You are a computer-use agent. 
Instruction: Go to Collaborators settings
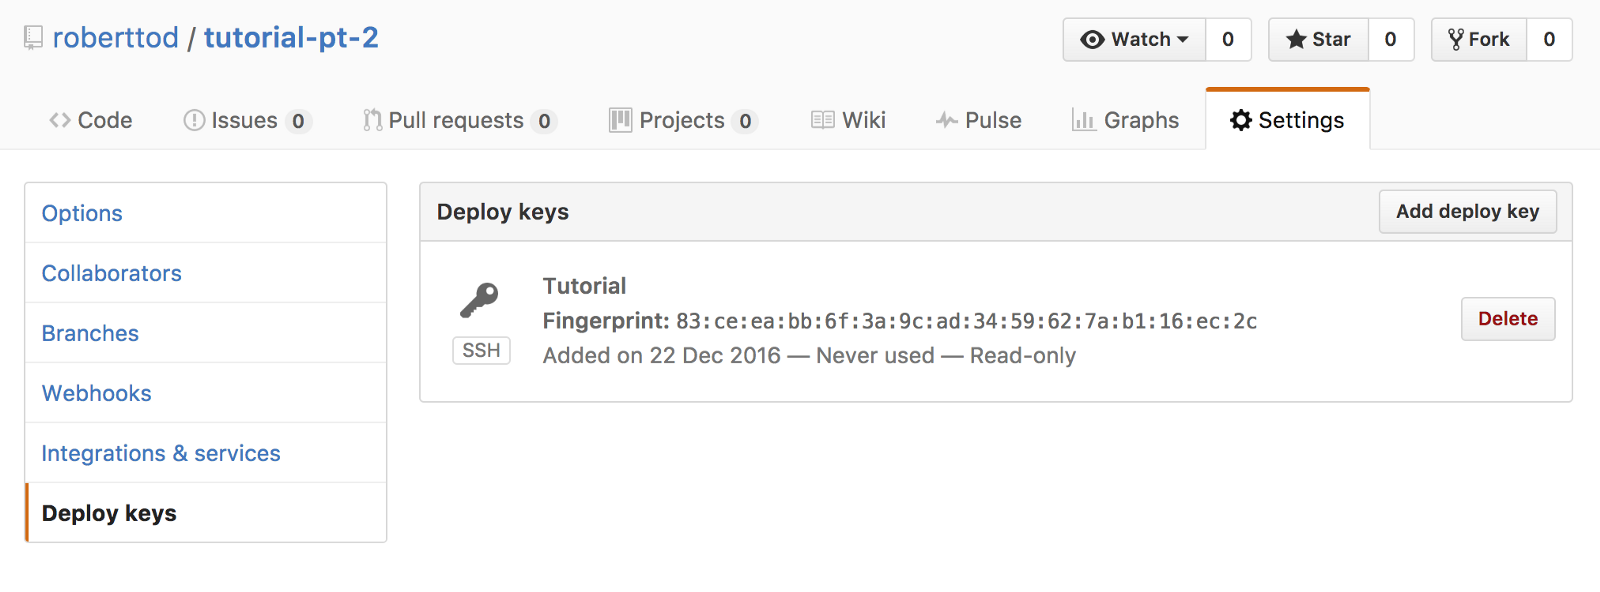tap(112, 273)
